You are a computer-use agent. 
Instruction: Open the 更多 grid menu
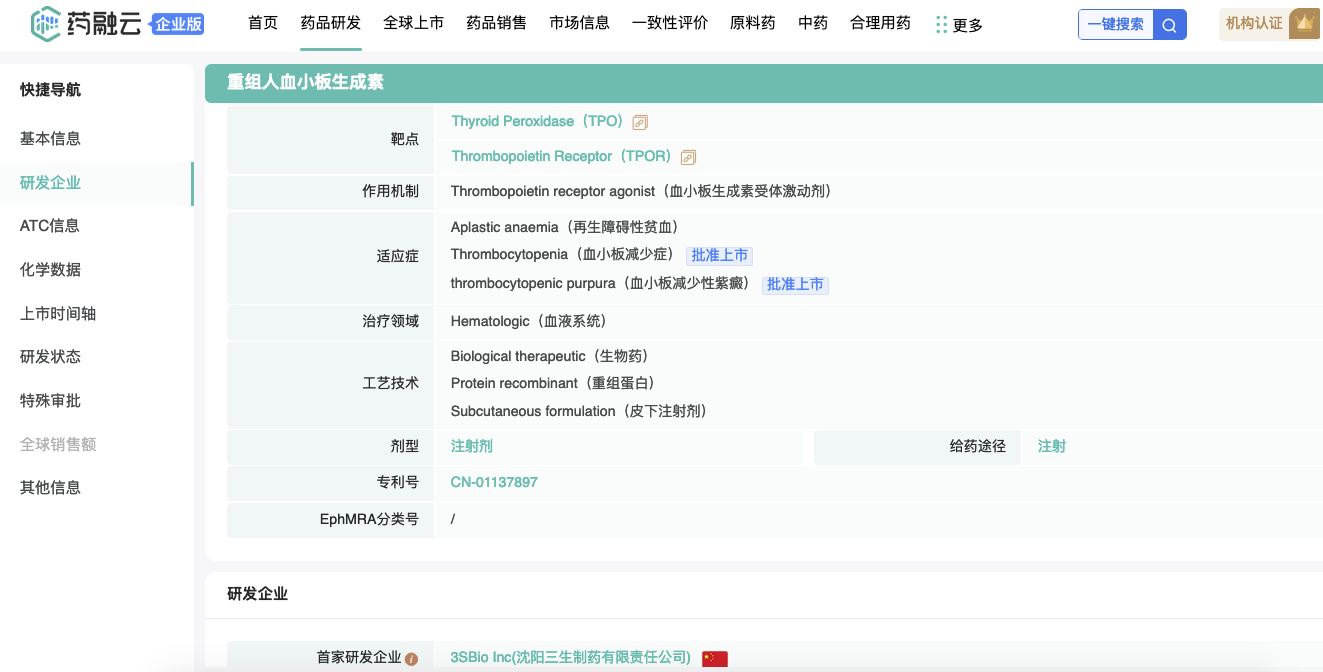click(x=958, y=25)
